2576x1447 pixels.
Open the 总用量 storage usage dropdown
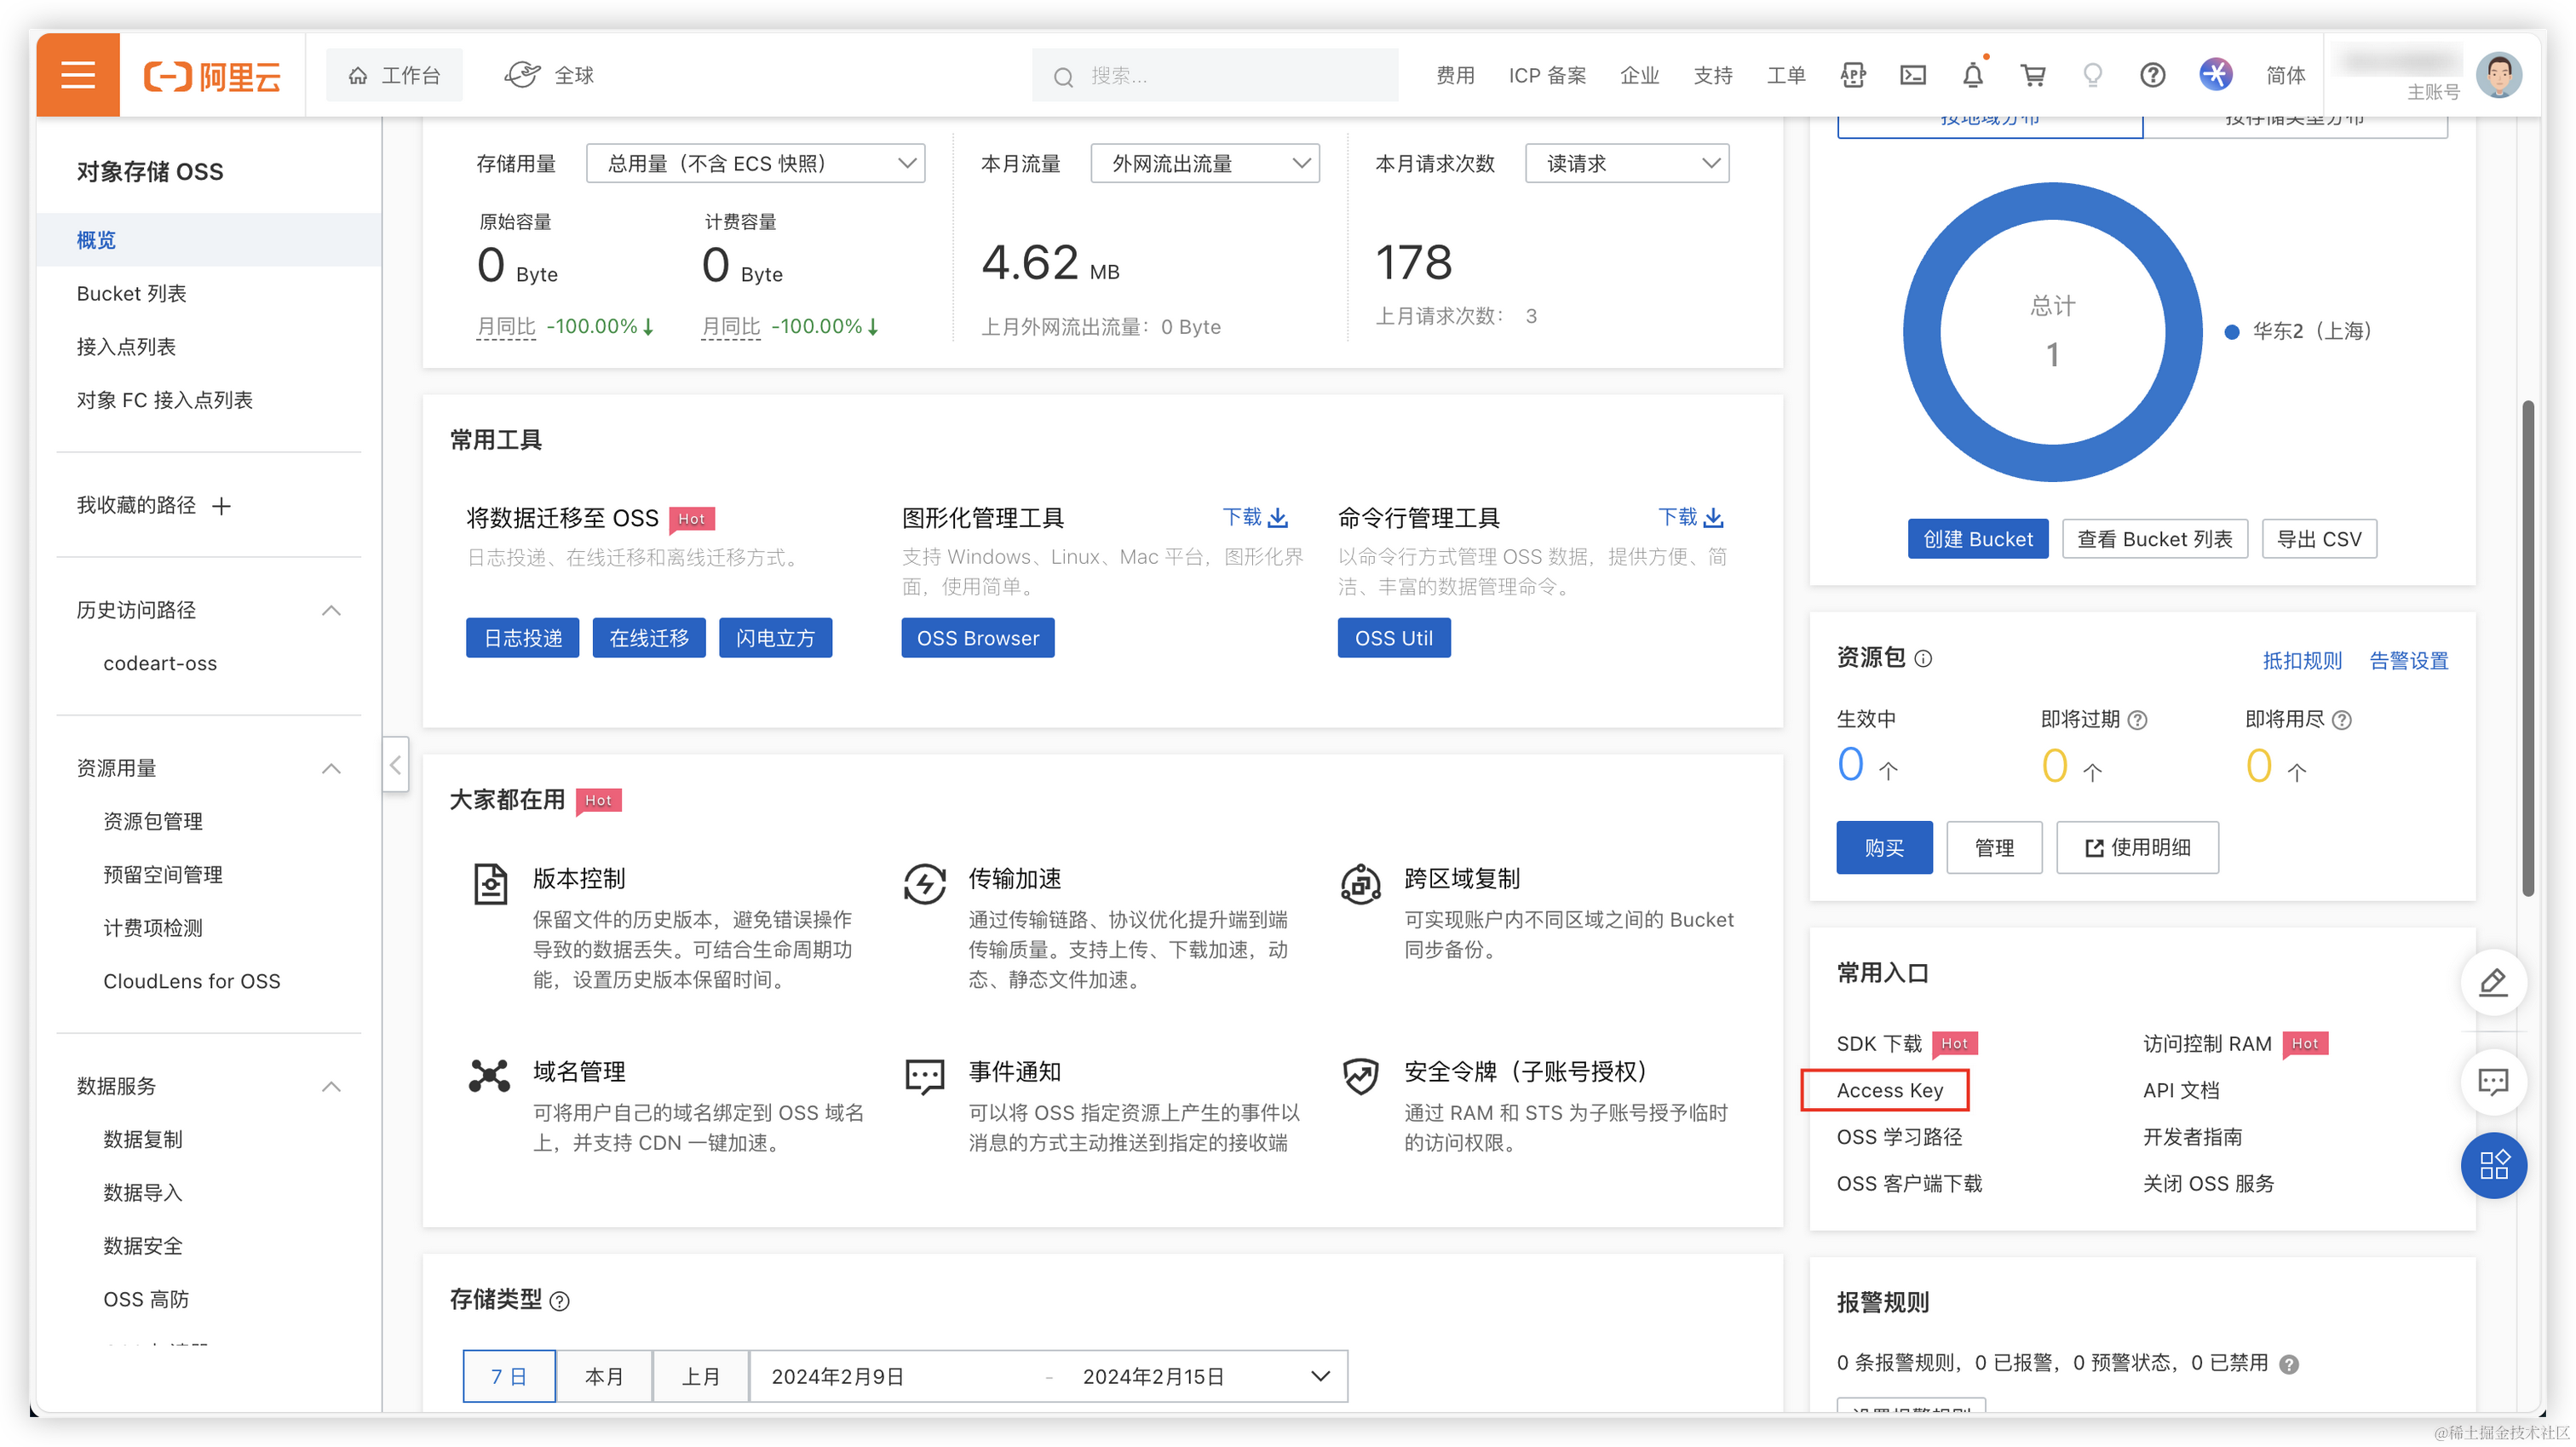pyautogui.click(x=755, y=163)
